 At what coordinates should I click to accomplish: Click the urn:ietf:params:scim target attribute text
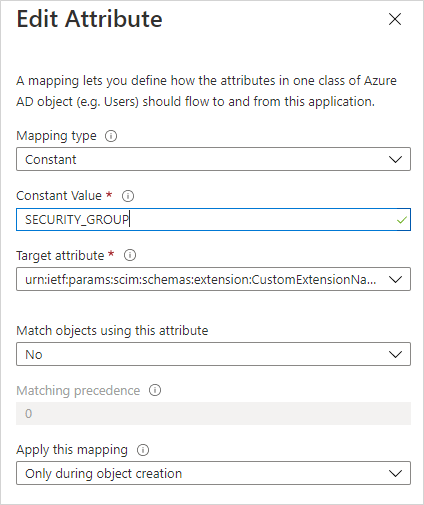click(x=201, y=280)
